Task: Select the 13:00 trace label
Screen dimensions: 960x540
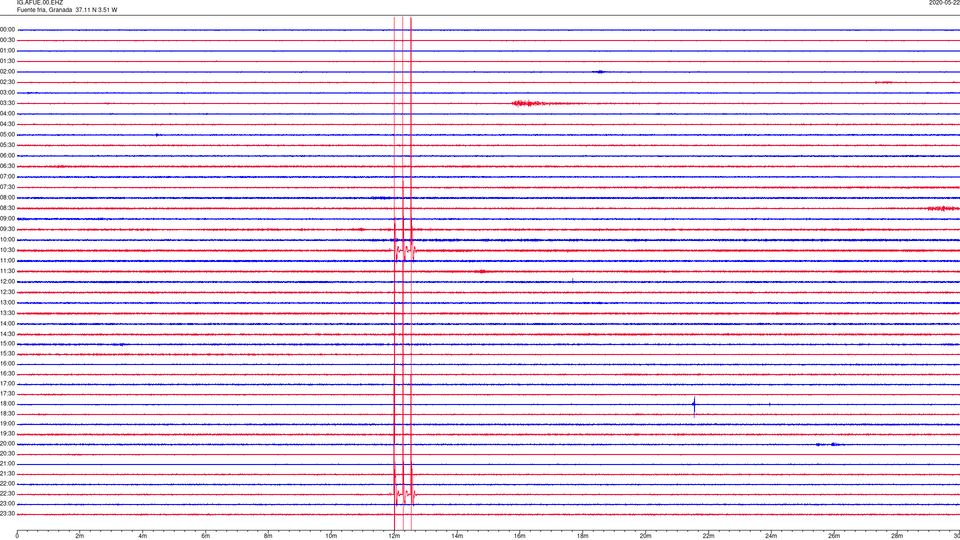Action: click(x=8, y=302)
